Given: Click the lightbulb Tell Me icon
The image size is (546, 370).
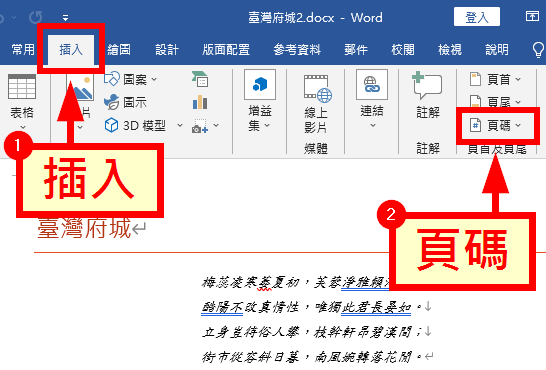Looking at the screenshot, I should point(538,50).
